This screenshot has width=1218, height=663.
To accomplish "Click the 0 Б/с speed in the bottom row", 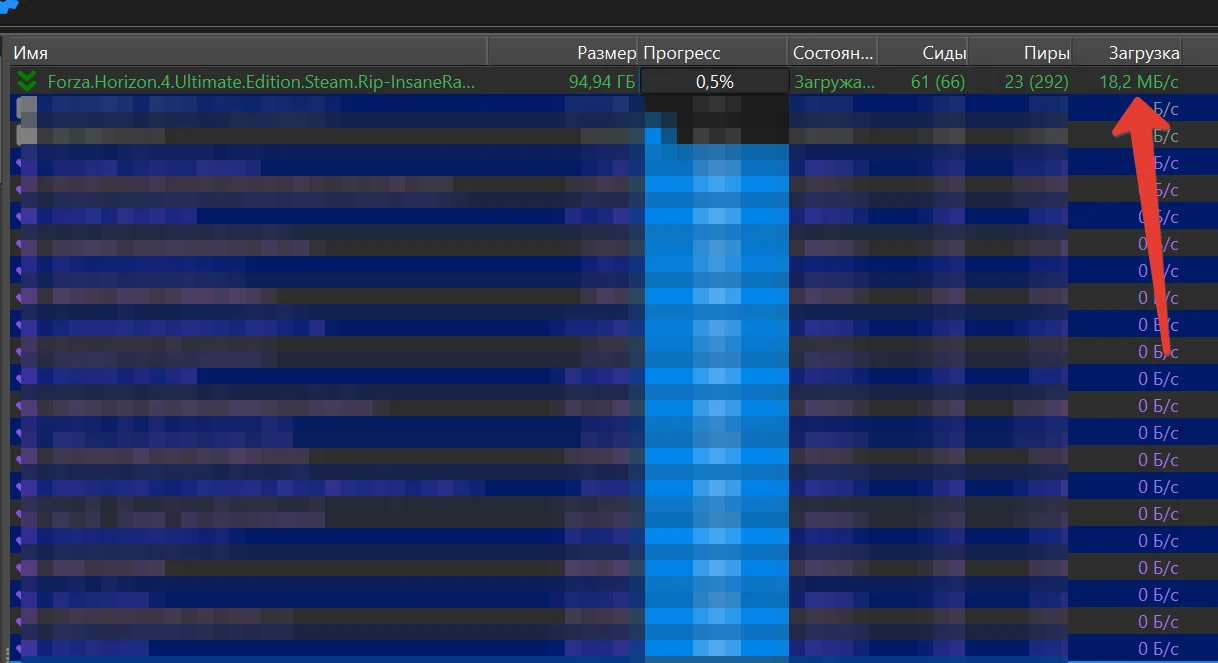I will point(1158,648).
